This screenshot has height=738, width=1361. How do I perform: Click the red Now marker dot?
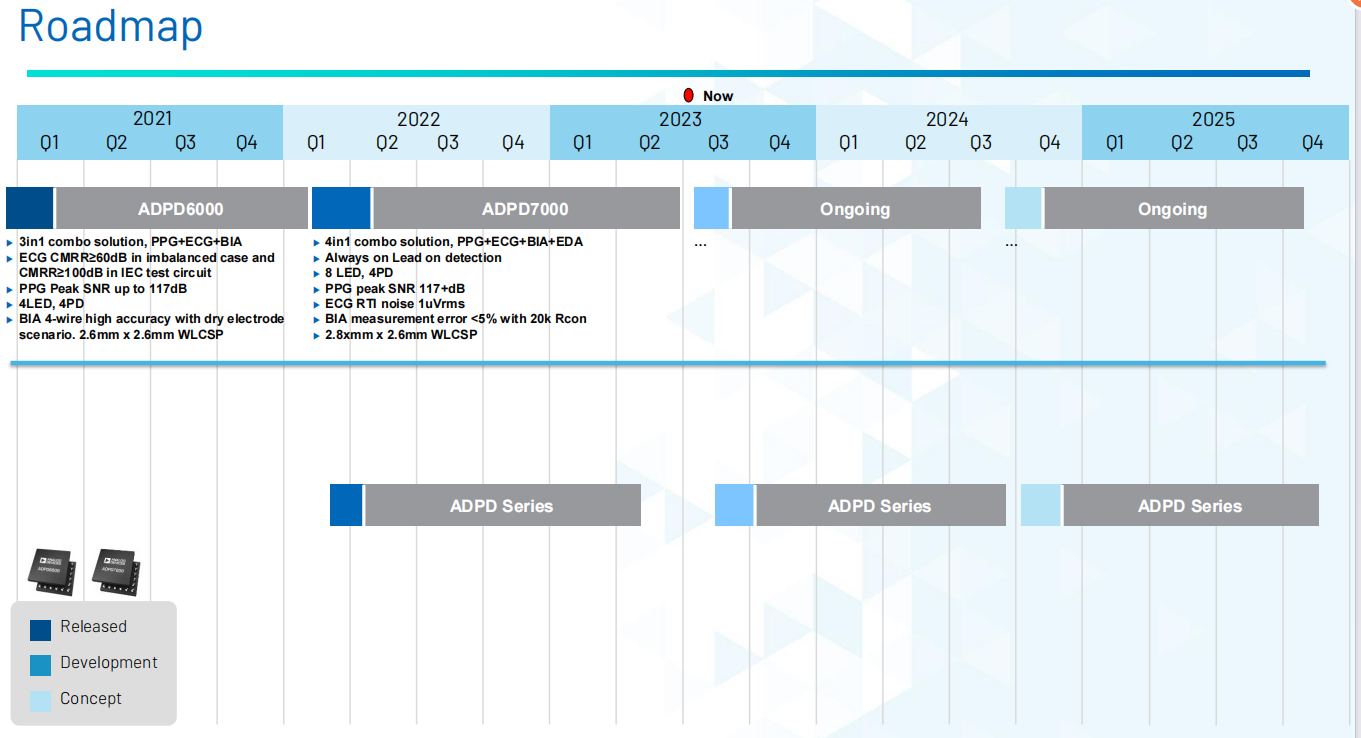688,96
